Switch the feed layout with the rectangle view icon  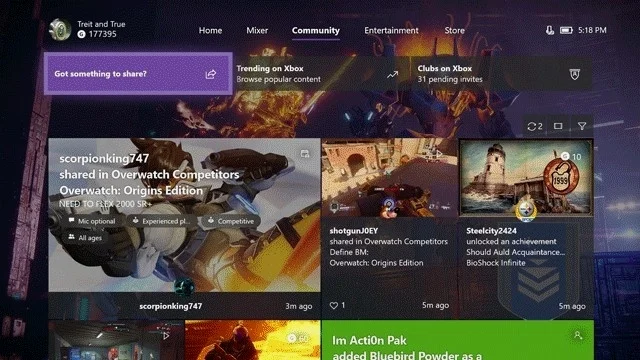pos(558,126)
